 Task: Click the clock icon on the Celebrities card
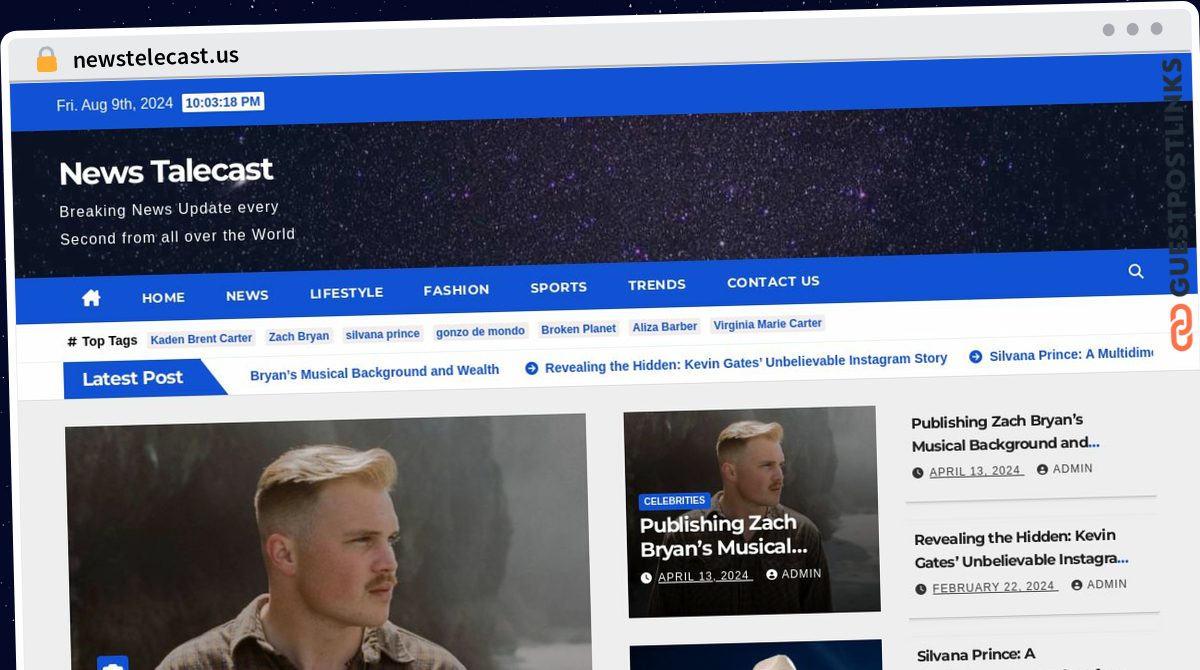[x=646, y=578]
